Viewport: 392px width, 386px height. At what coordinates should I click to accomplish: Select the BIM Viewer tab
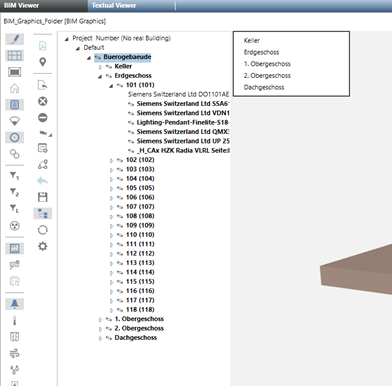(x=21, y=5)
